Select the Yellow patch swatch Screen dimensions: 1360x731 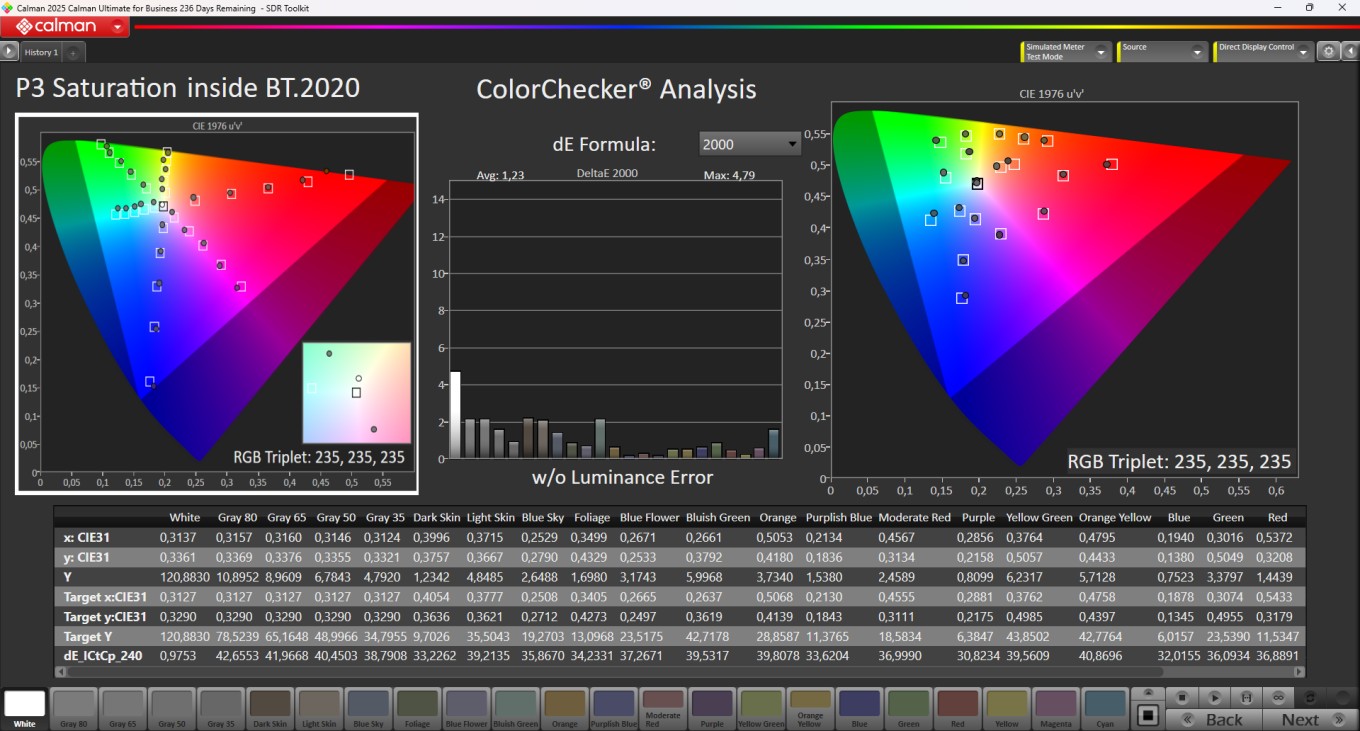[1006, 708]
